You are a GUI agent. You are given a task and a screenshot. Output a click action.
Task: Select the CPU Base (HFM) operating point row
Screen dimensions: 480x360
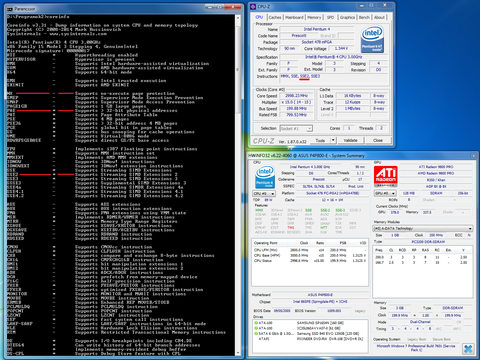click(310, 255)
